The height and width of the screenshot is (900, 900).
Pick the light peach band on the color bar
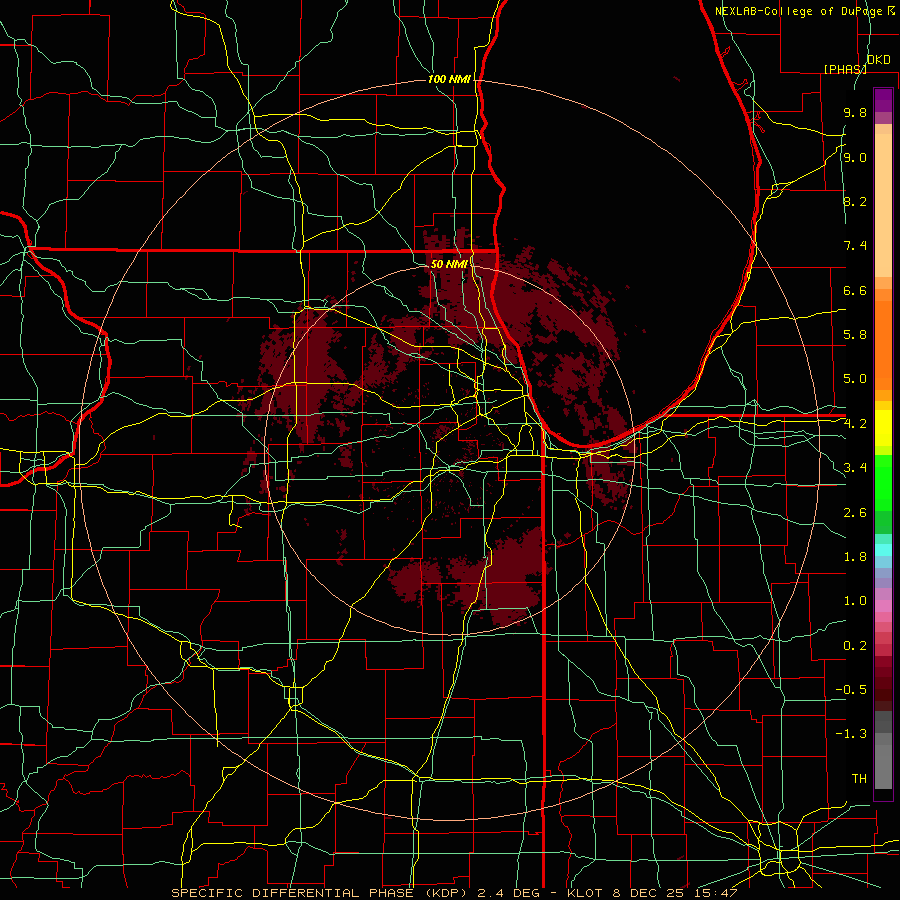(883, 205)
